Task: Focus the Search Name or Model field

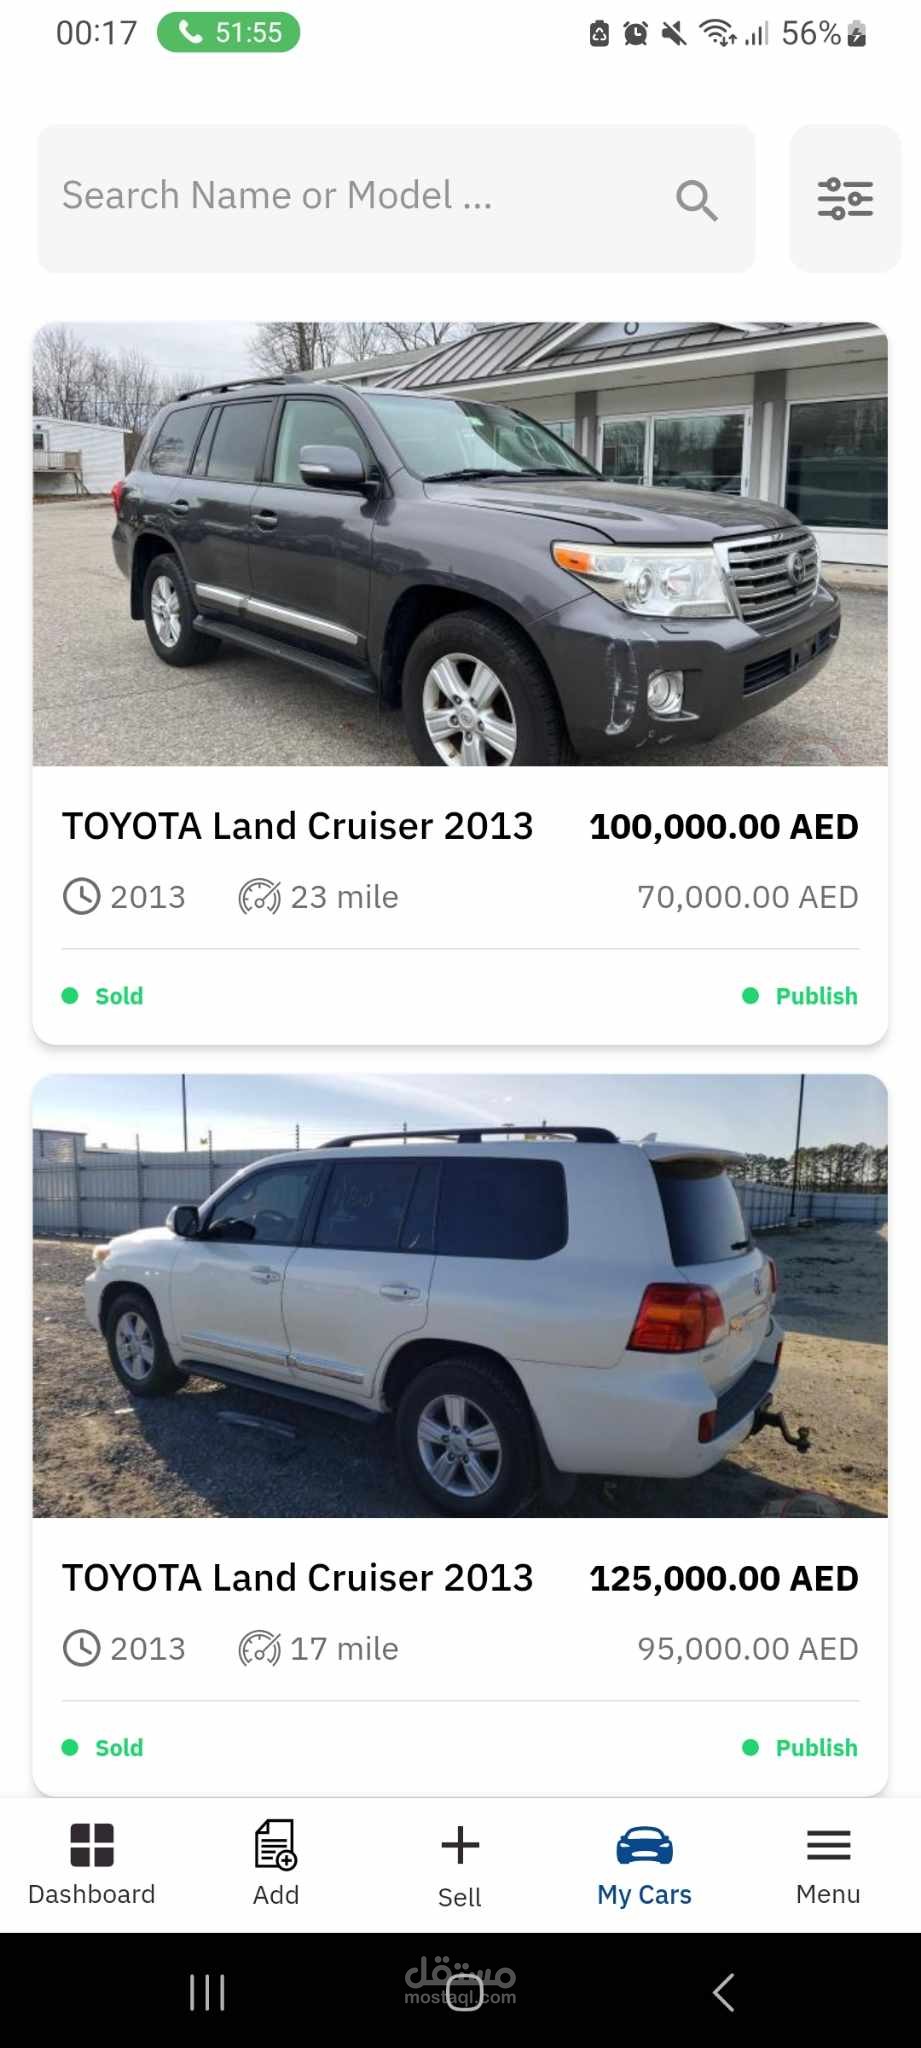Action: tap(396, 198)
